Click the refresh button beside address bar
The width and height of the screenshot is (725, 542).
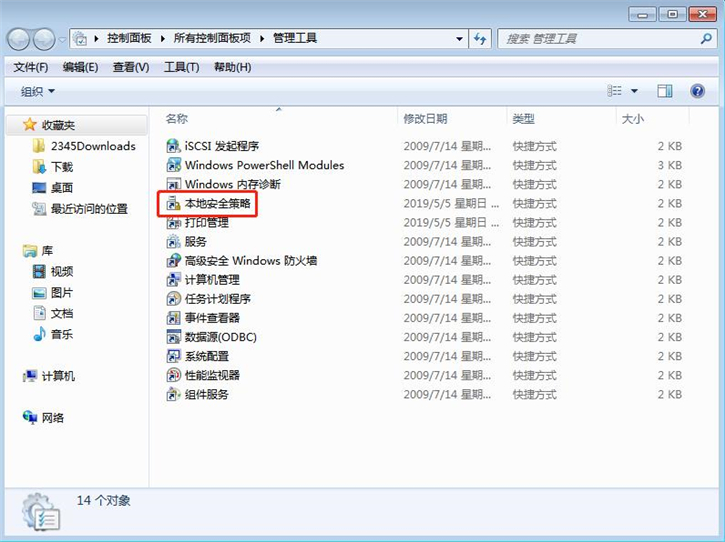coord(481,39)
